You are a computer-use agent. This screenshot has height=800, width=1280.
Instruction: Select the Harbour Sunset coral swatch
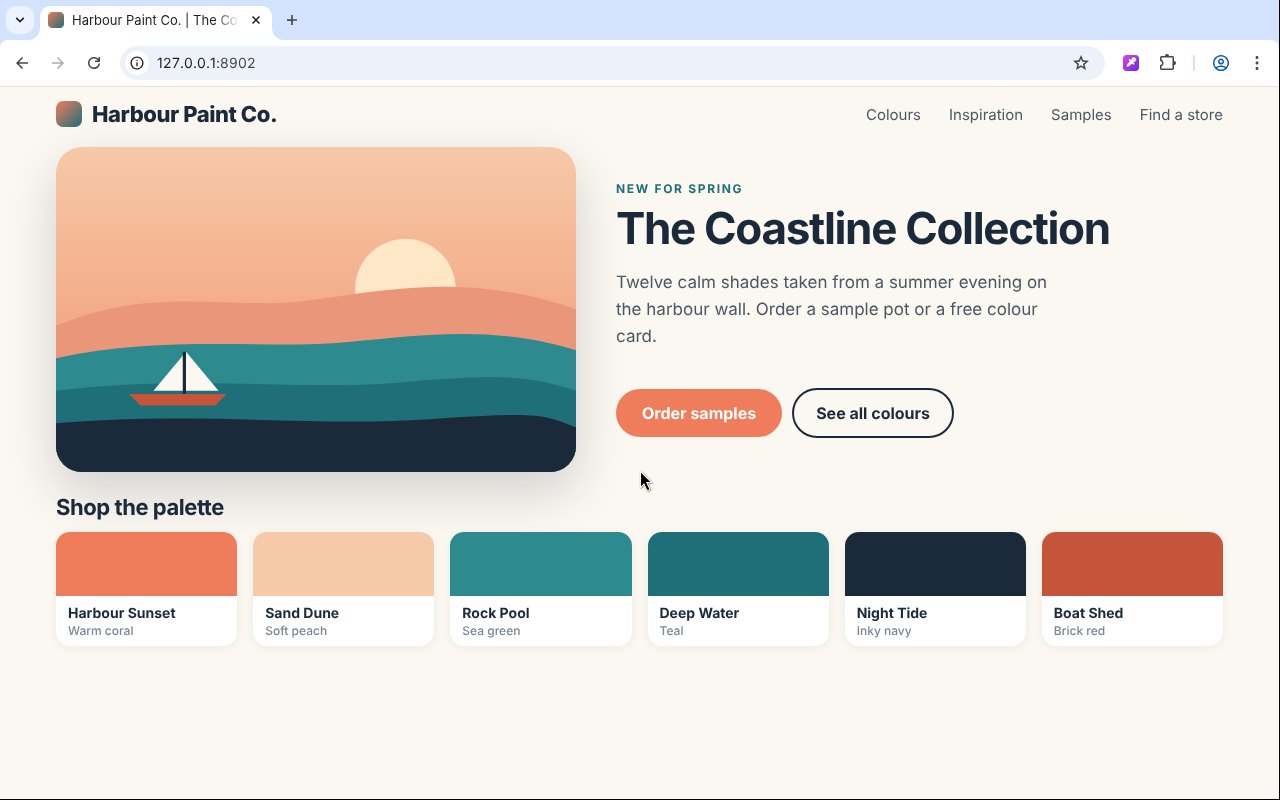146,564
